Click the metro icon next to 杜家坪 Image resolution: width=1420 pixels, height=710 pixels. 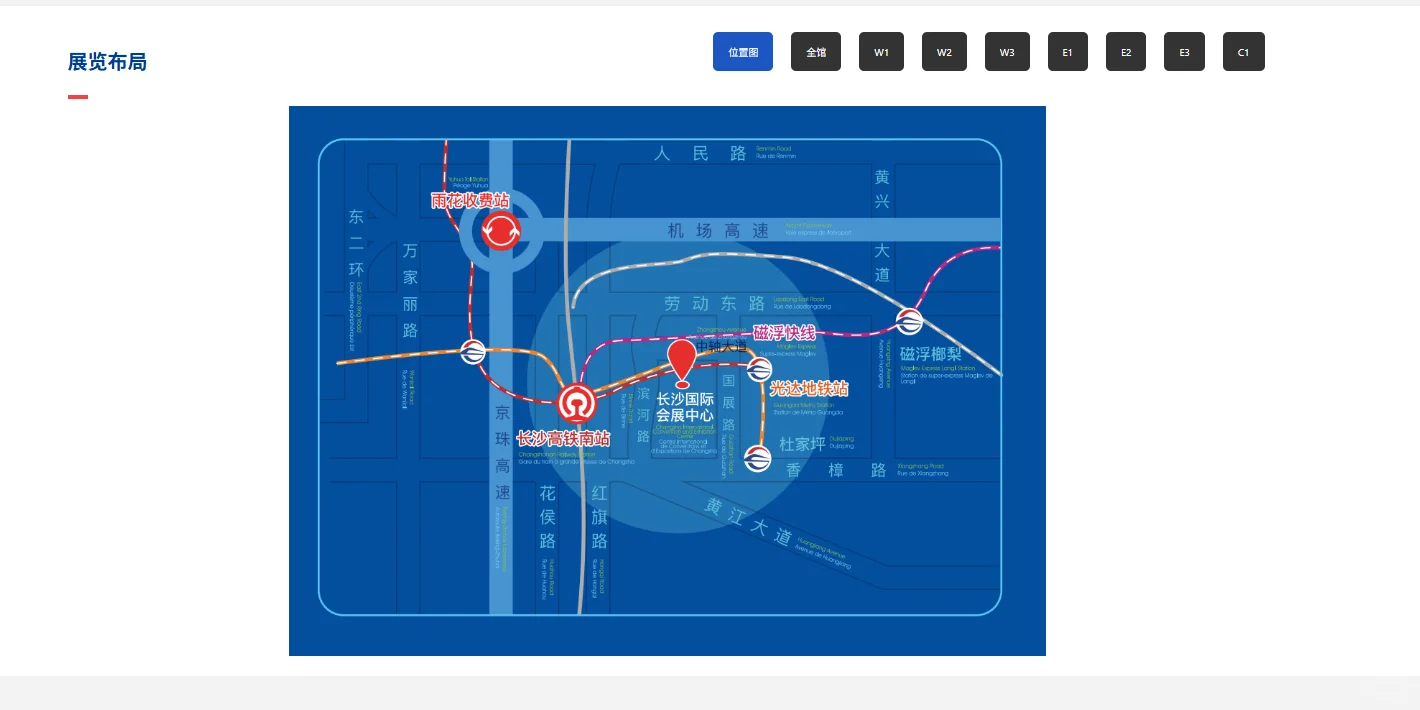[758, 459]
